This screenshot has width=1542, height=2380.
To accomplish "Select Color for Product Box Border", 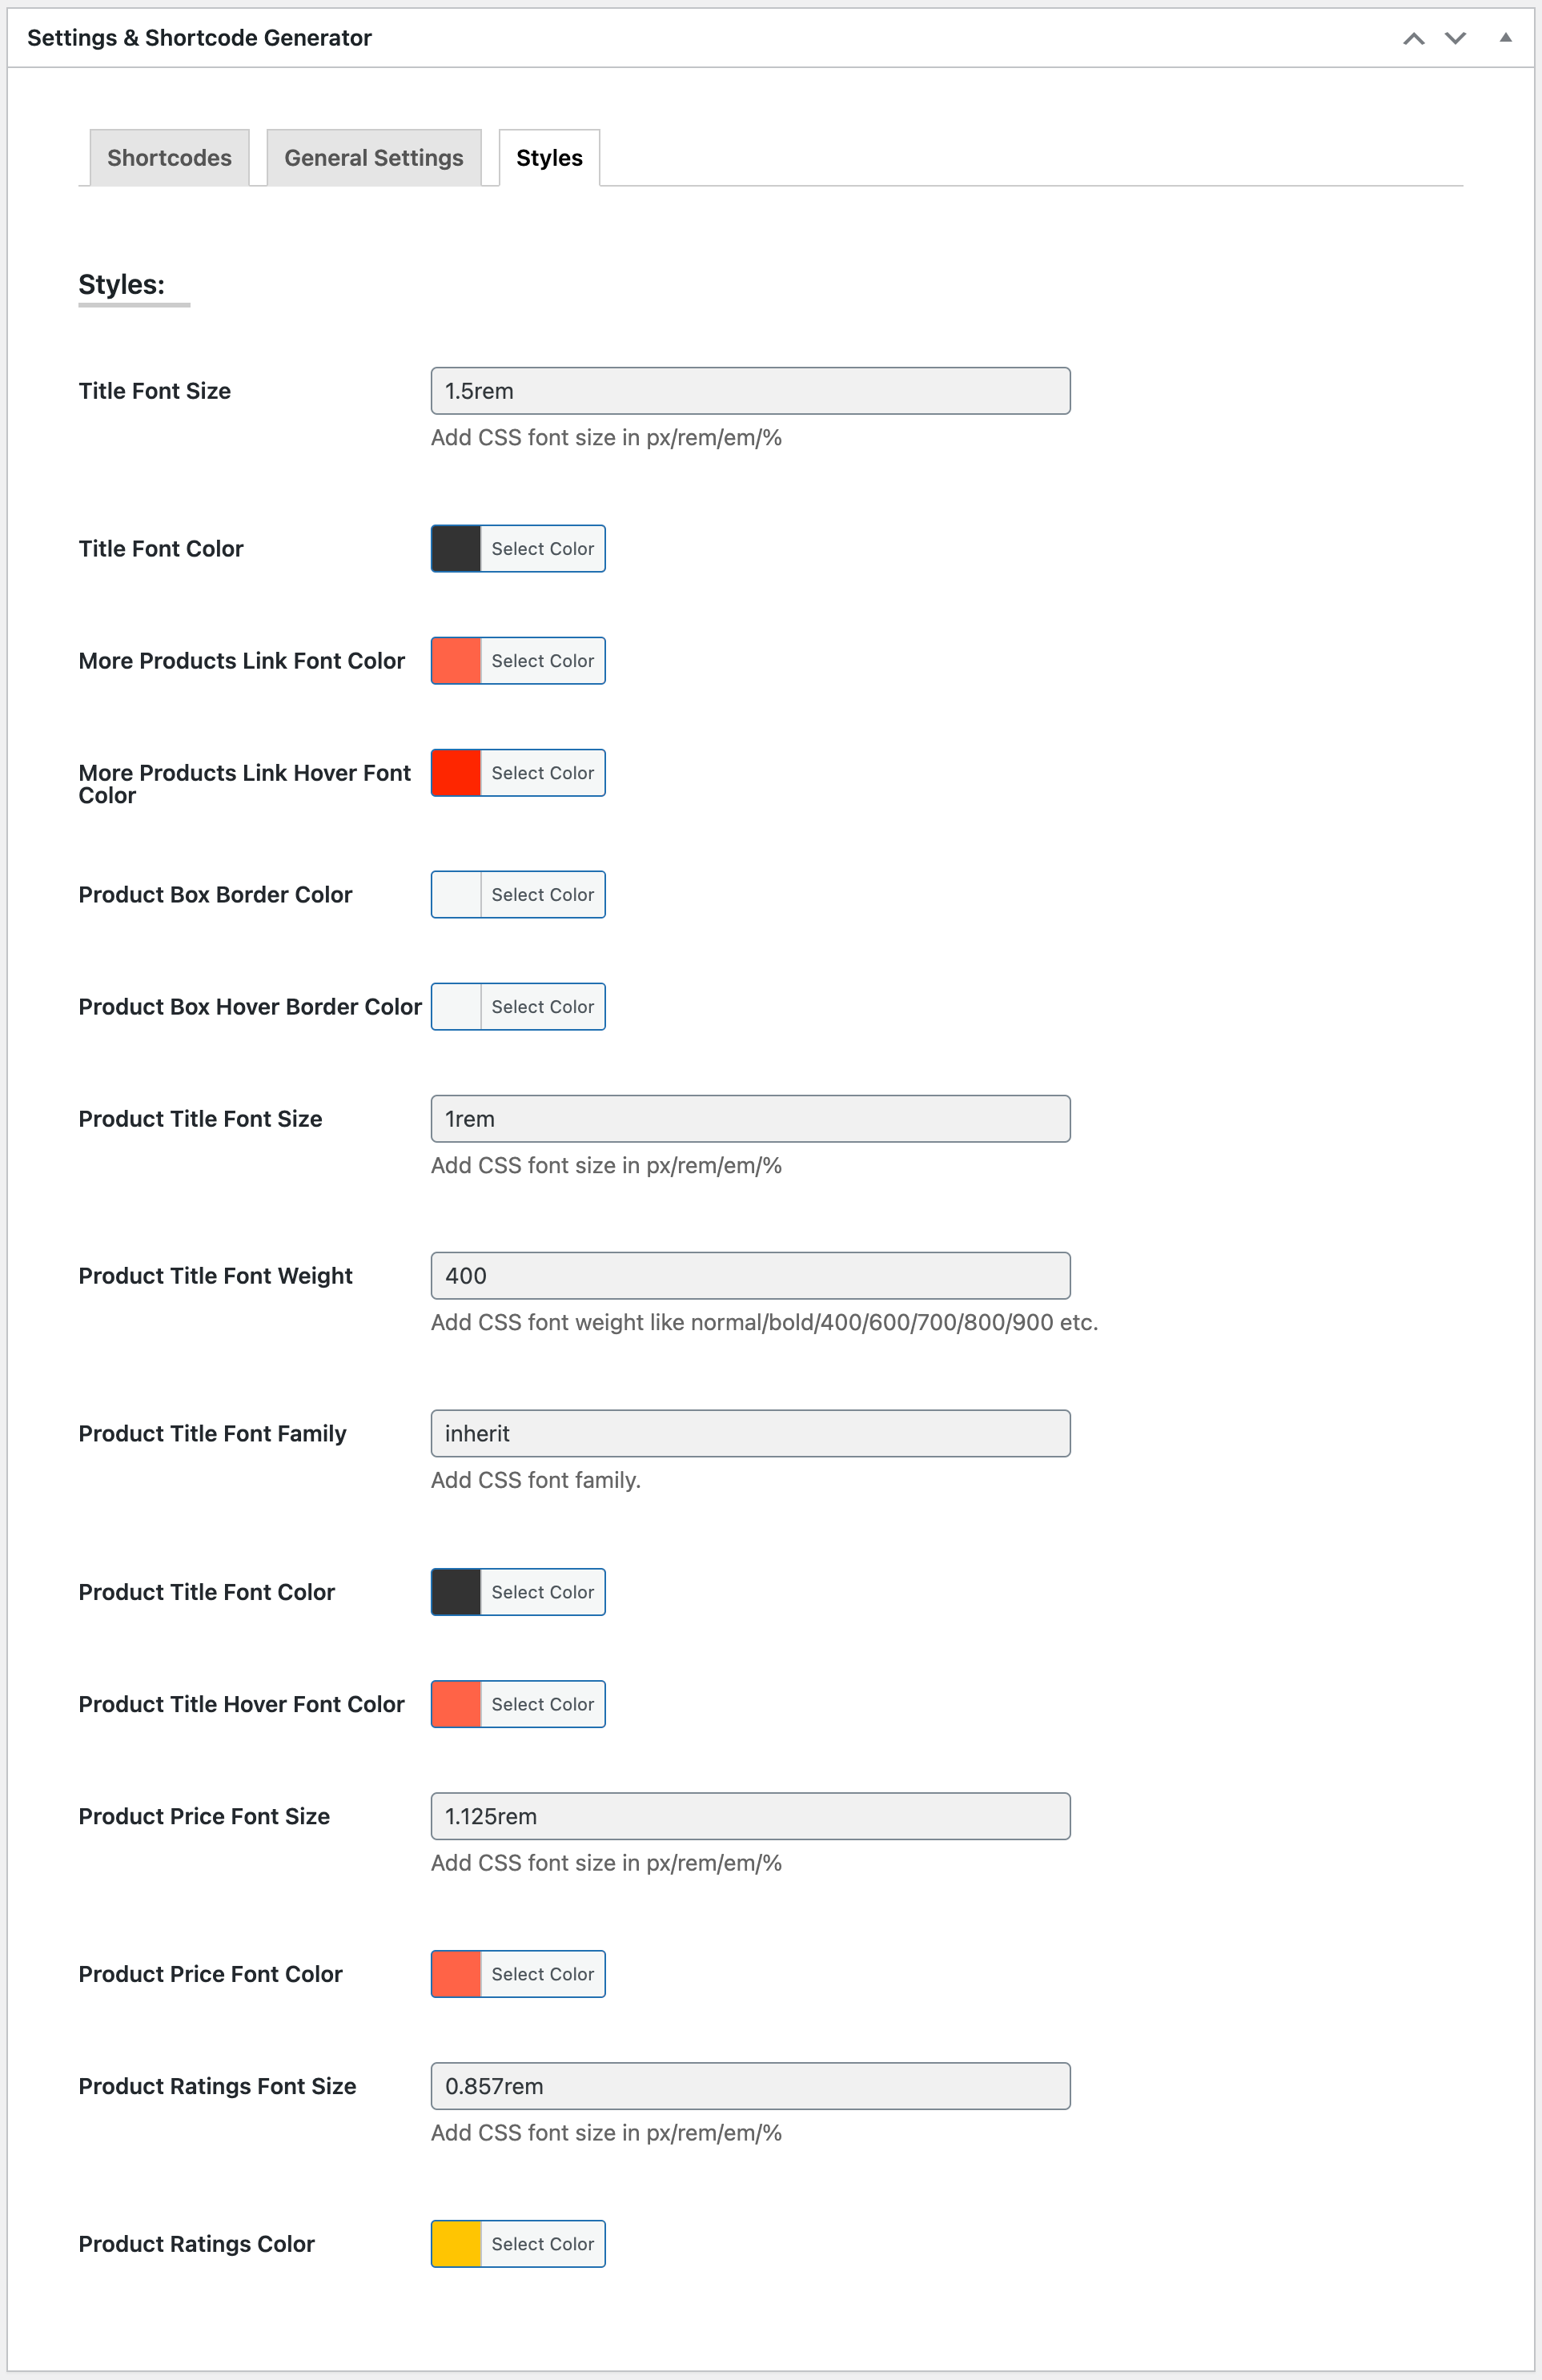I will [543, 895].
